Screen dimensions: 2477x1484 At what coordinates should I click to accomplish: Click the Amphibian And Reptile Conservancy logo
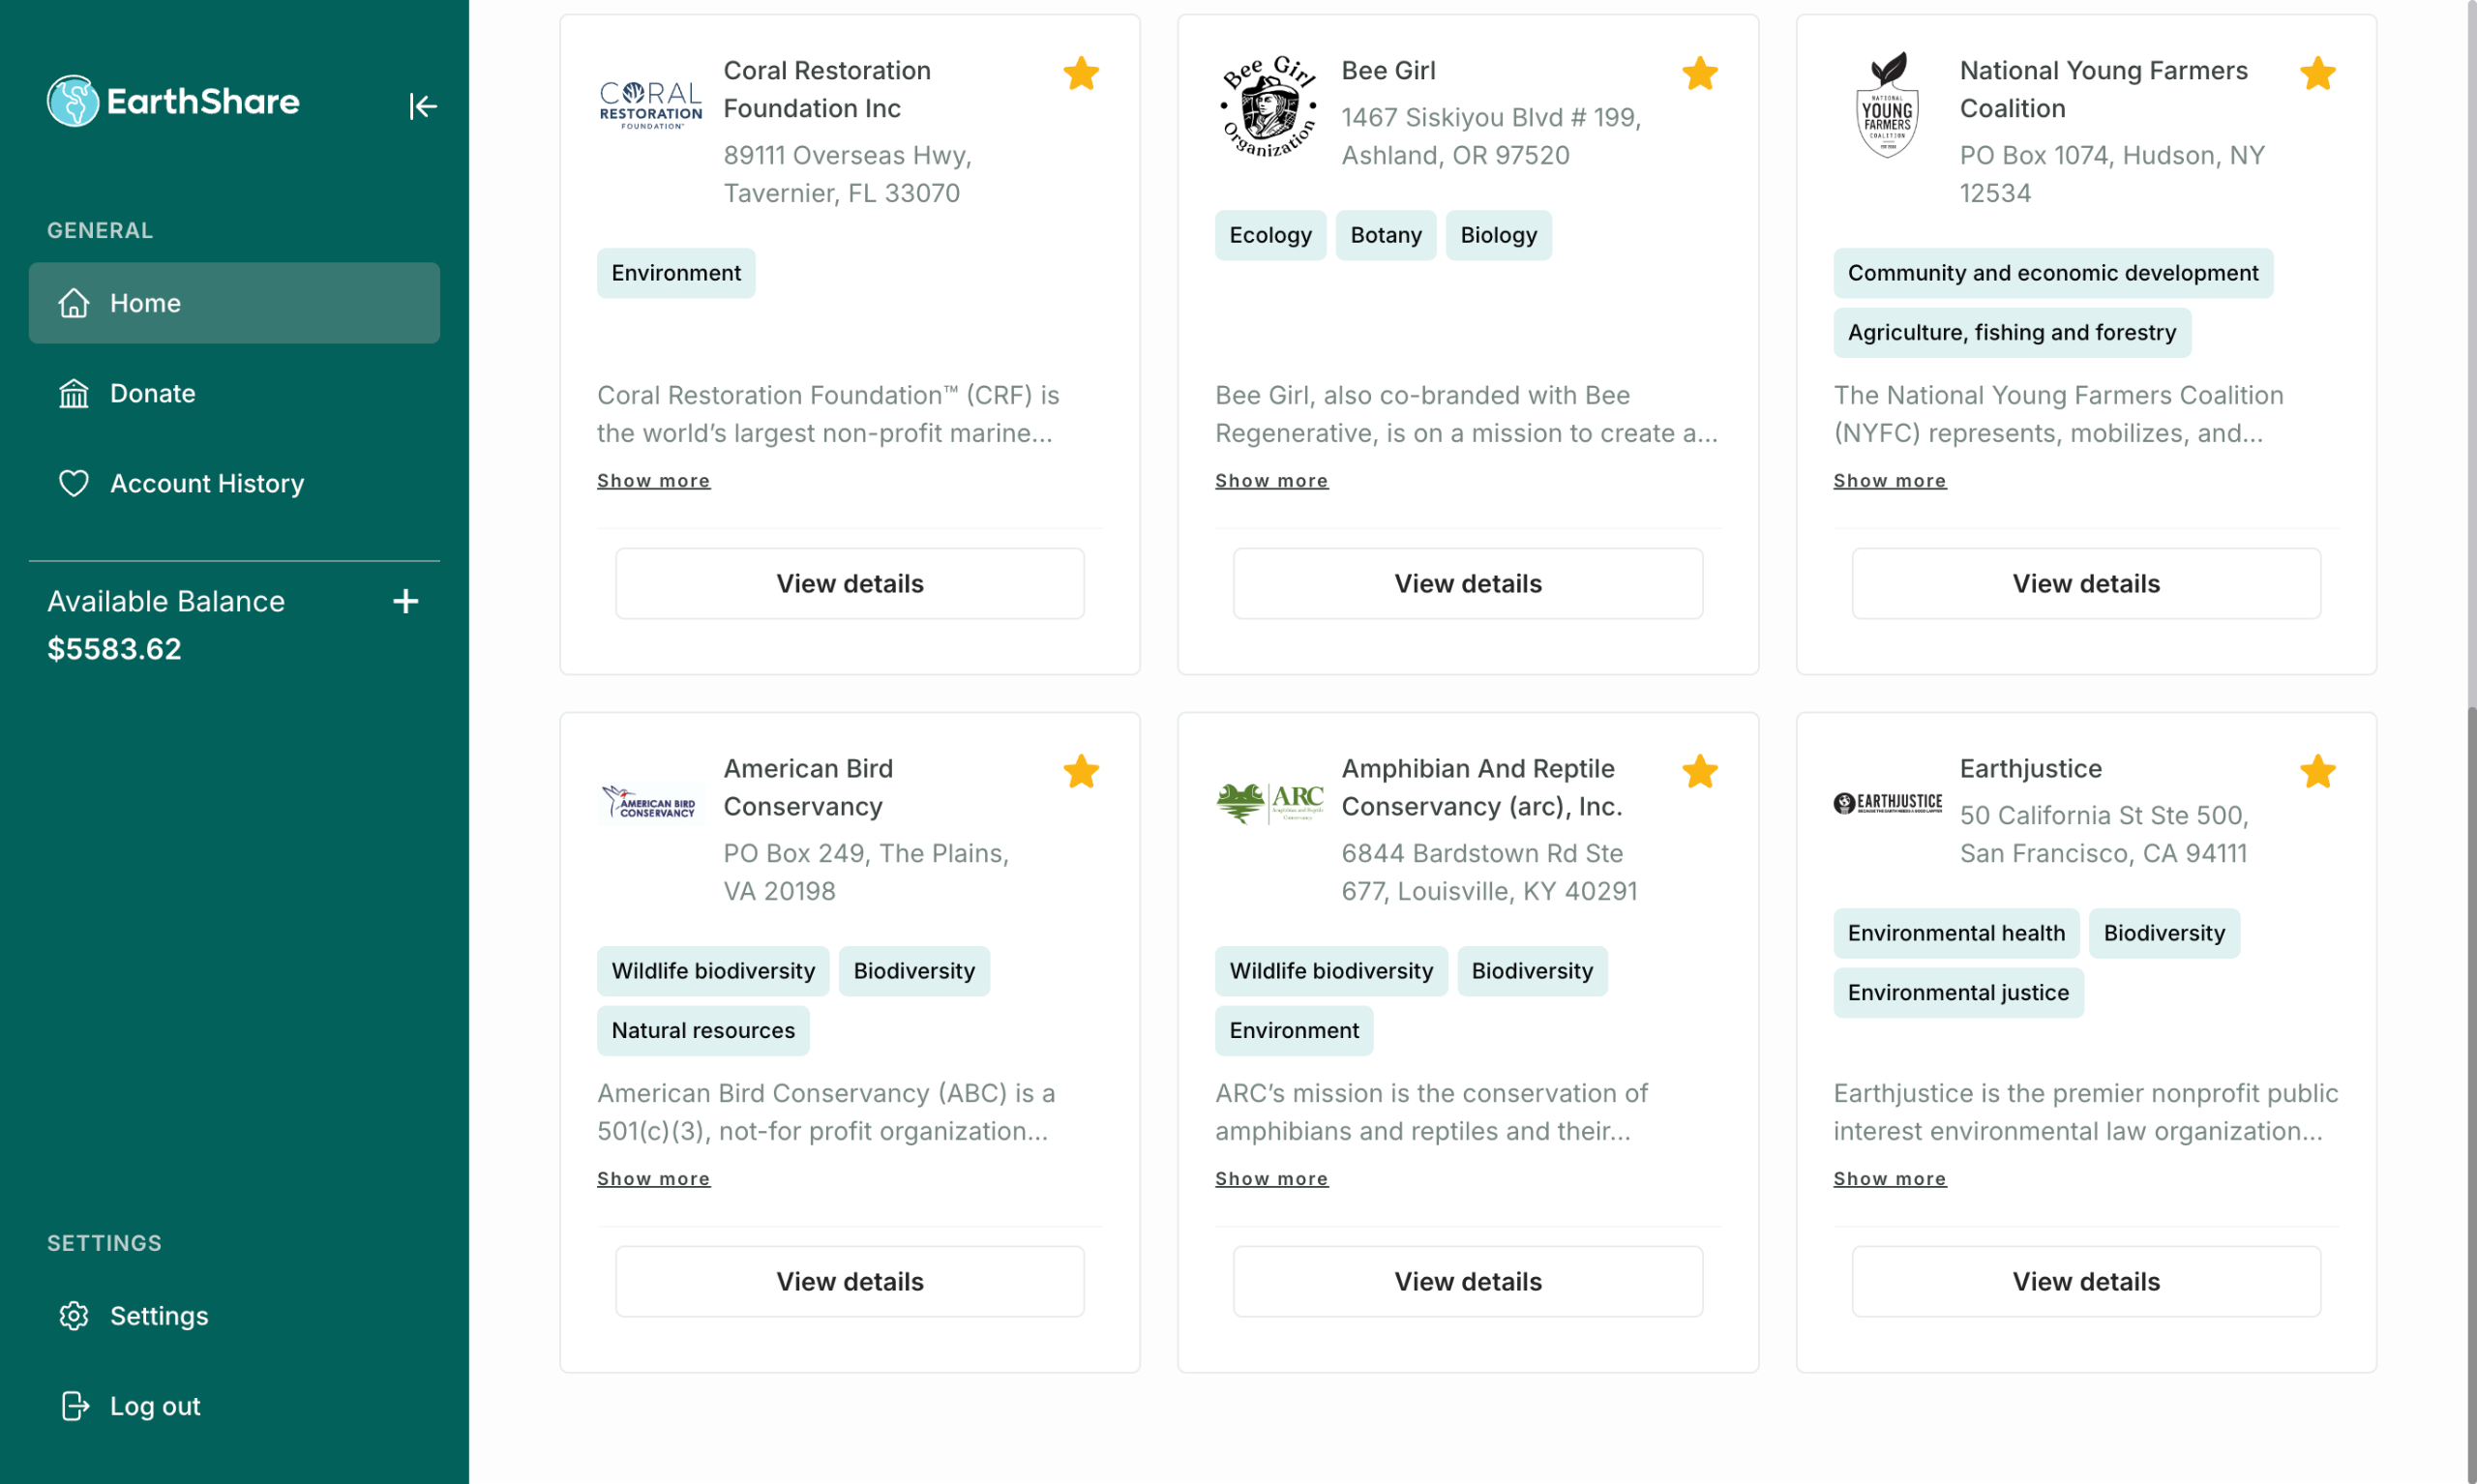tap(1269, 803)
